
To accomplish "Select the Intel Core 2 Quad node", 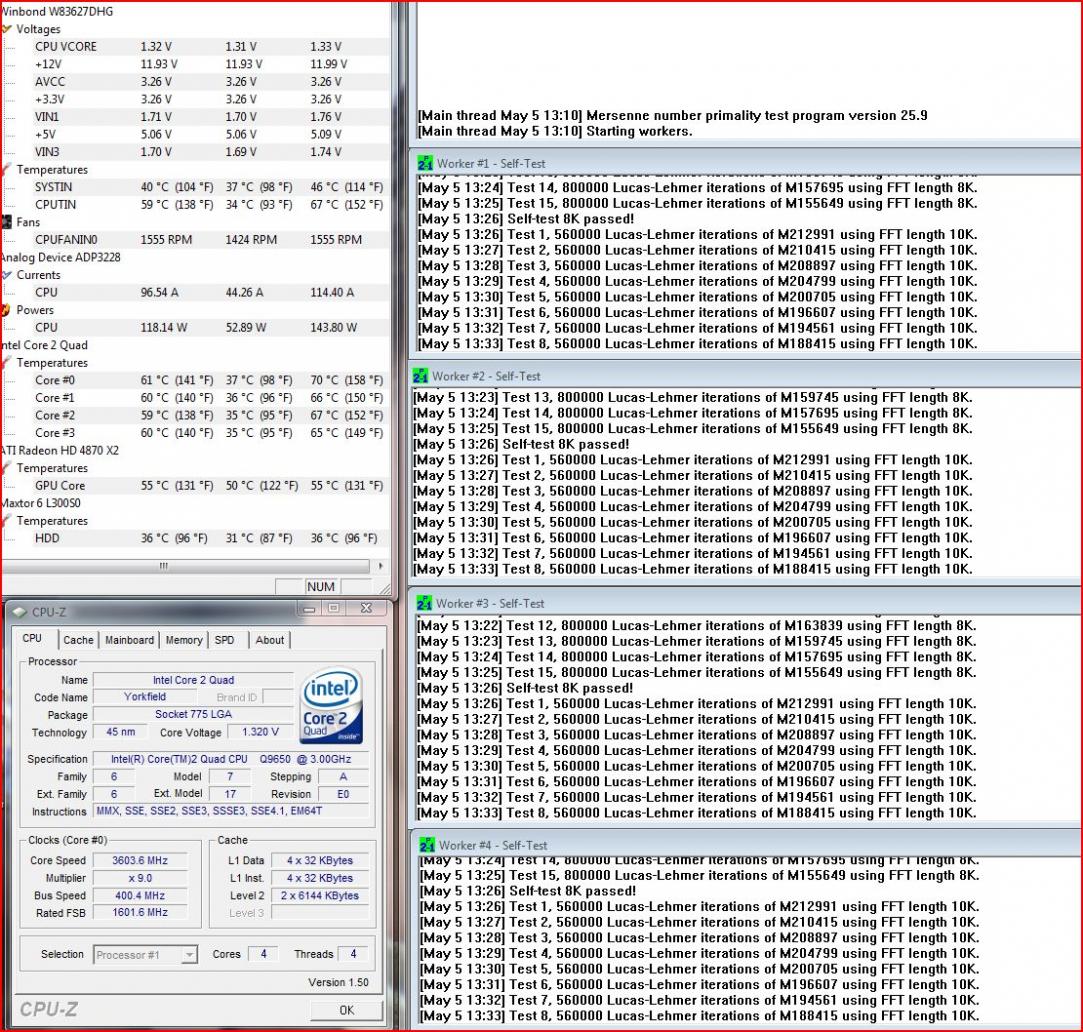I will pos(44,345).
